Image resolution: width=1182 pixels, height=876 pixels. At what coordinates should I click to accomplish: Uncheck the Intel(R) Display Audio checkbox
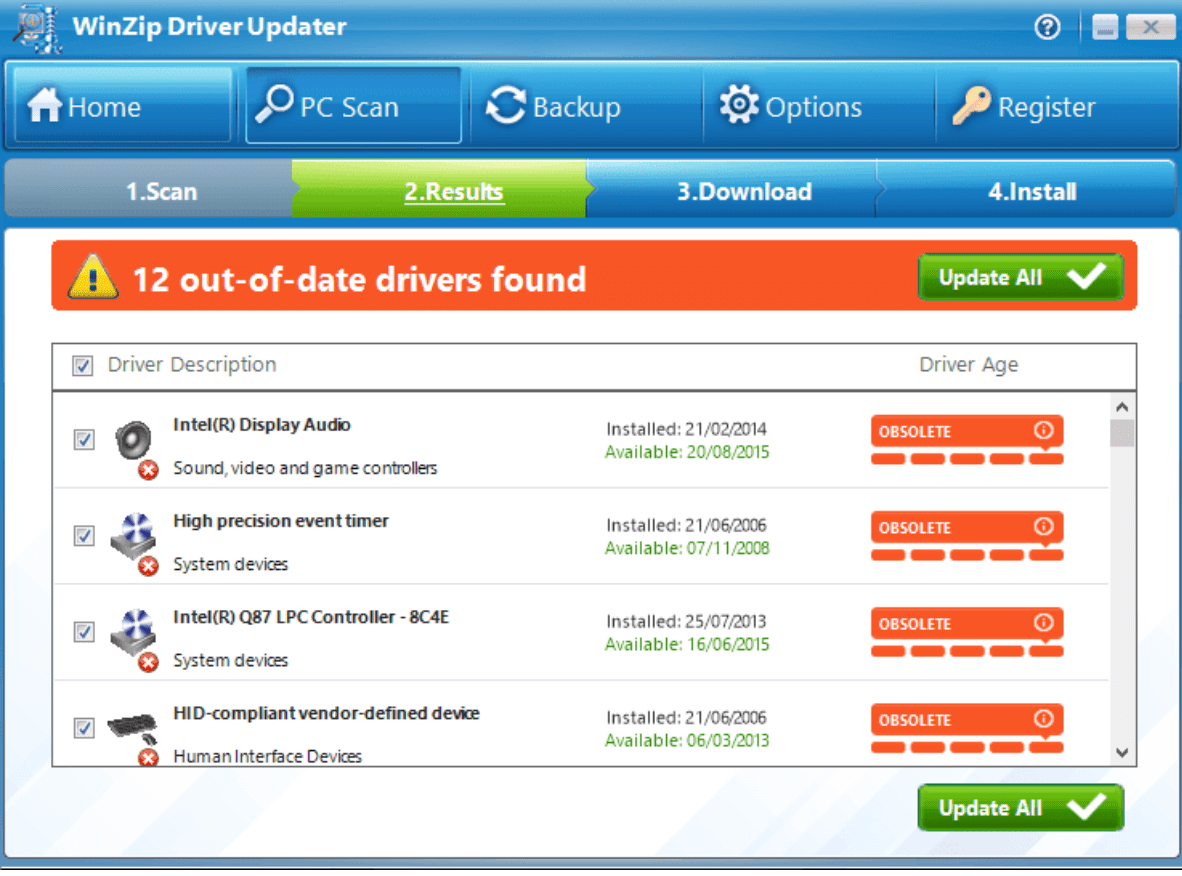point(84,440)
